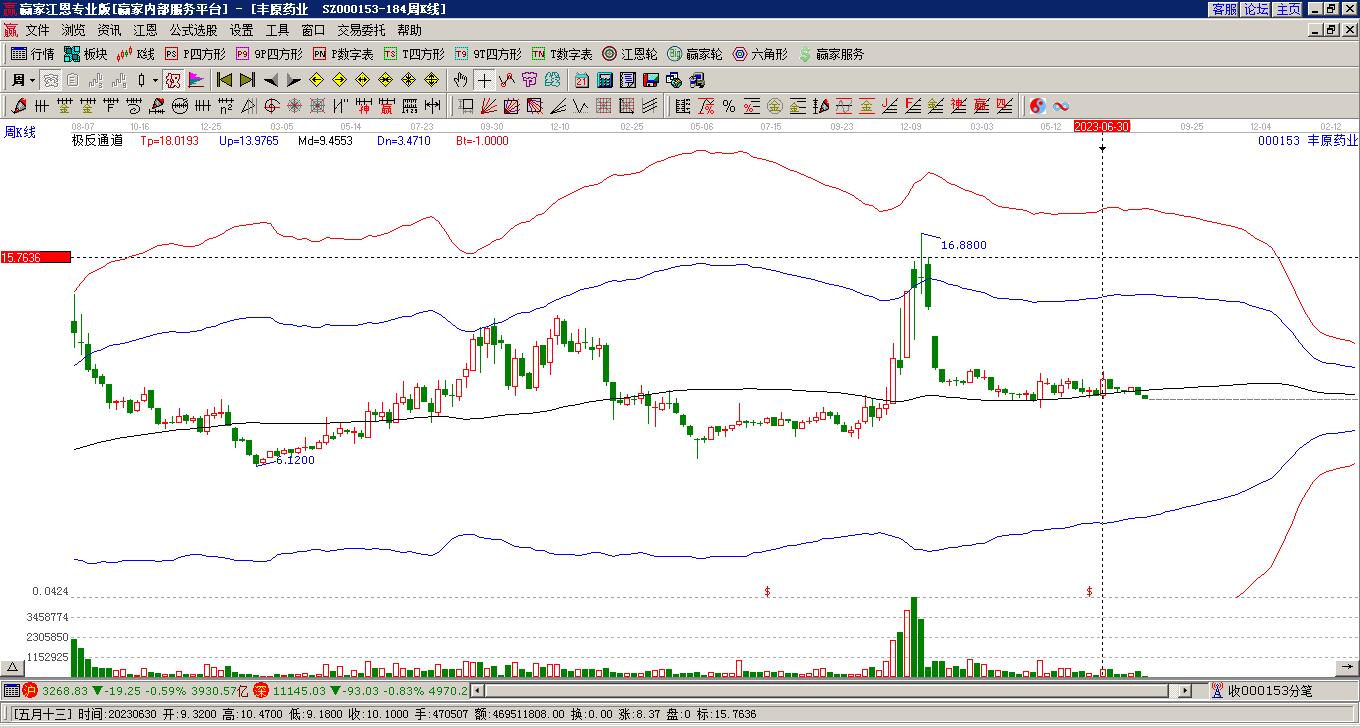Click the horizontal scrollbar right arrow

[1185, 690]
